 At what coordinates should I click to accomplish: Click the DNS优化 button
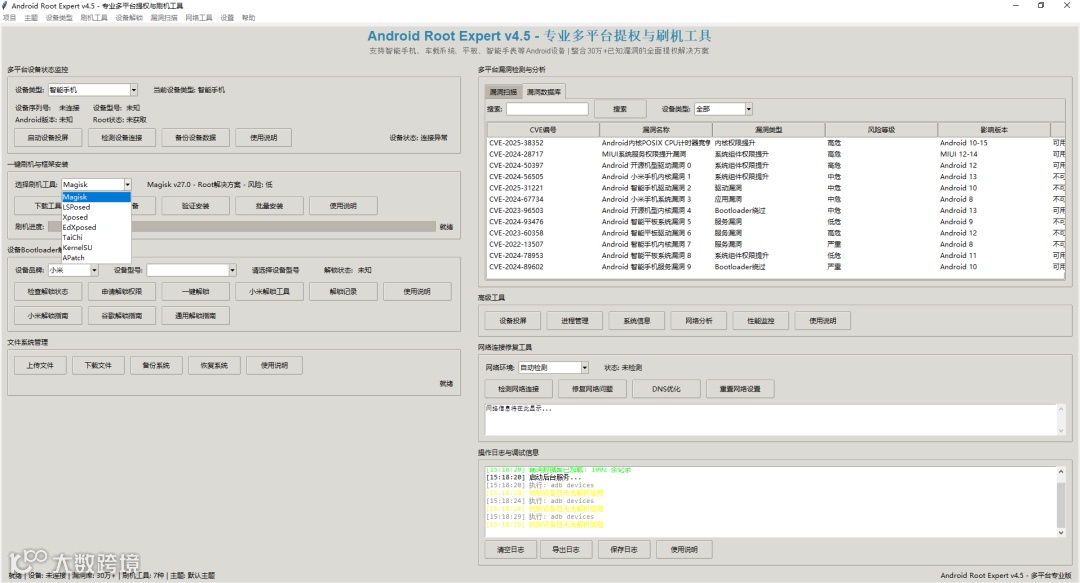tap(666, 389)
